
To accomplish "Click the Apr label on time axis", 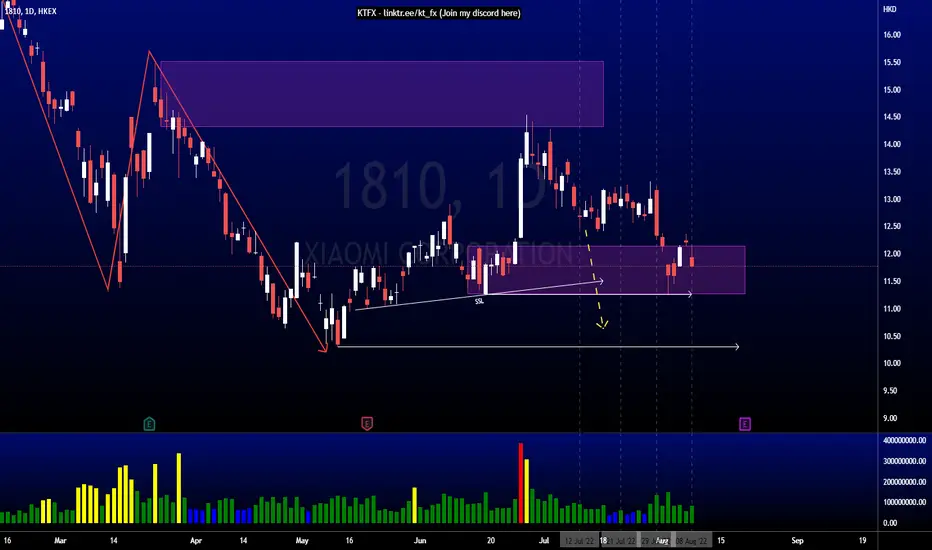I will click(x=196, y=540).
